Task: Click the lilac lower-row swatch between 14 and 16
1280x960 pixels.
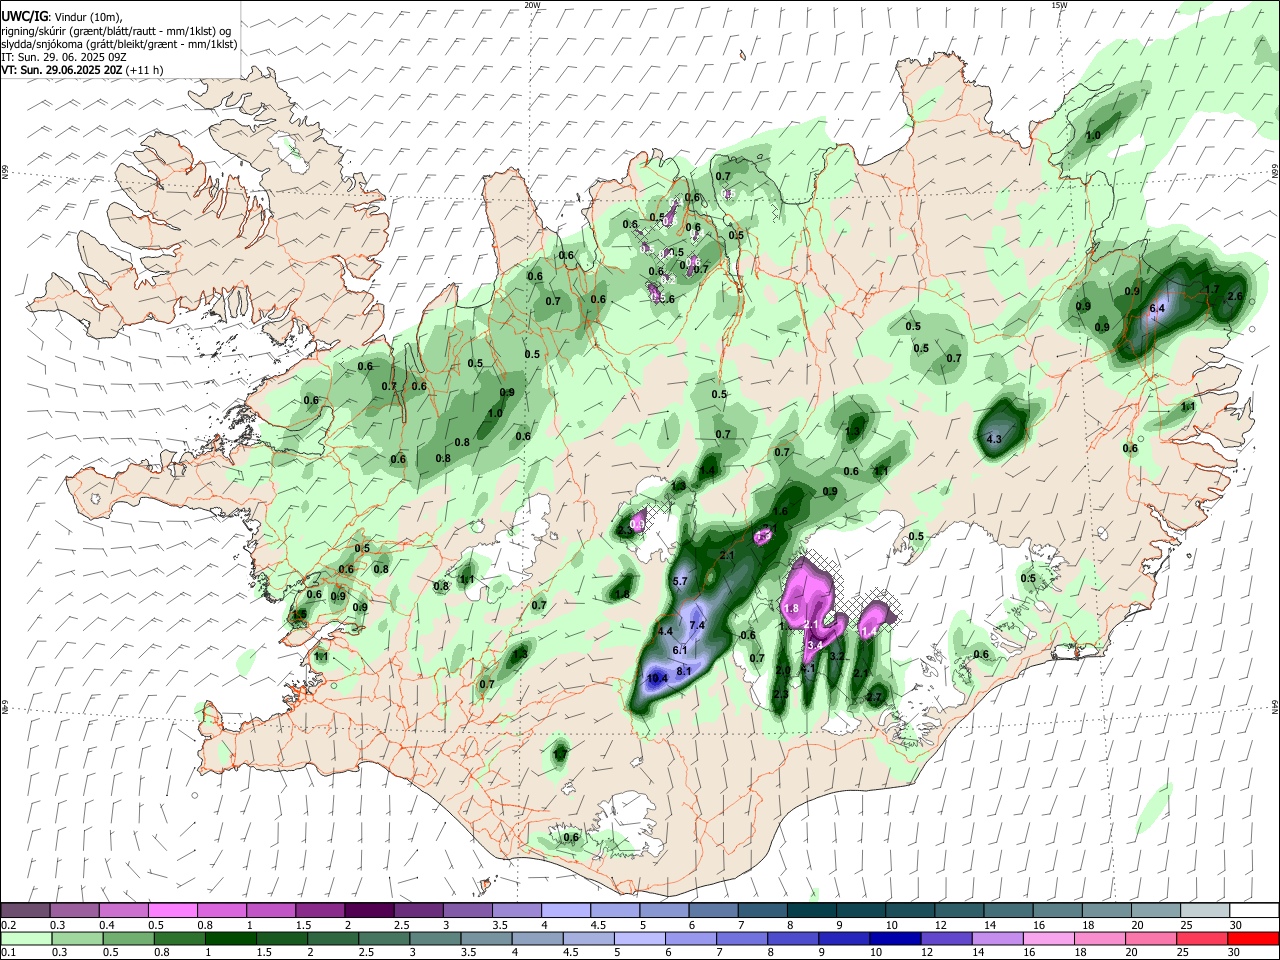Action: [x=997, y=939]
